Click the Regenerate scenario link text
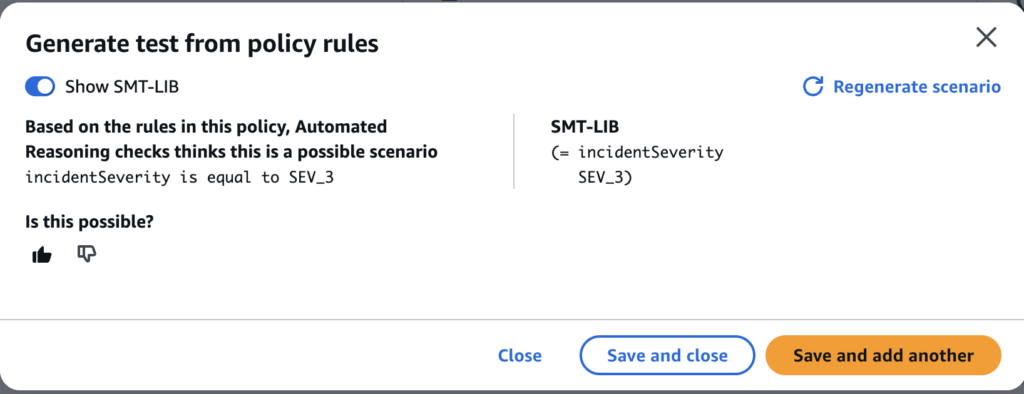 pos(917,86)
